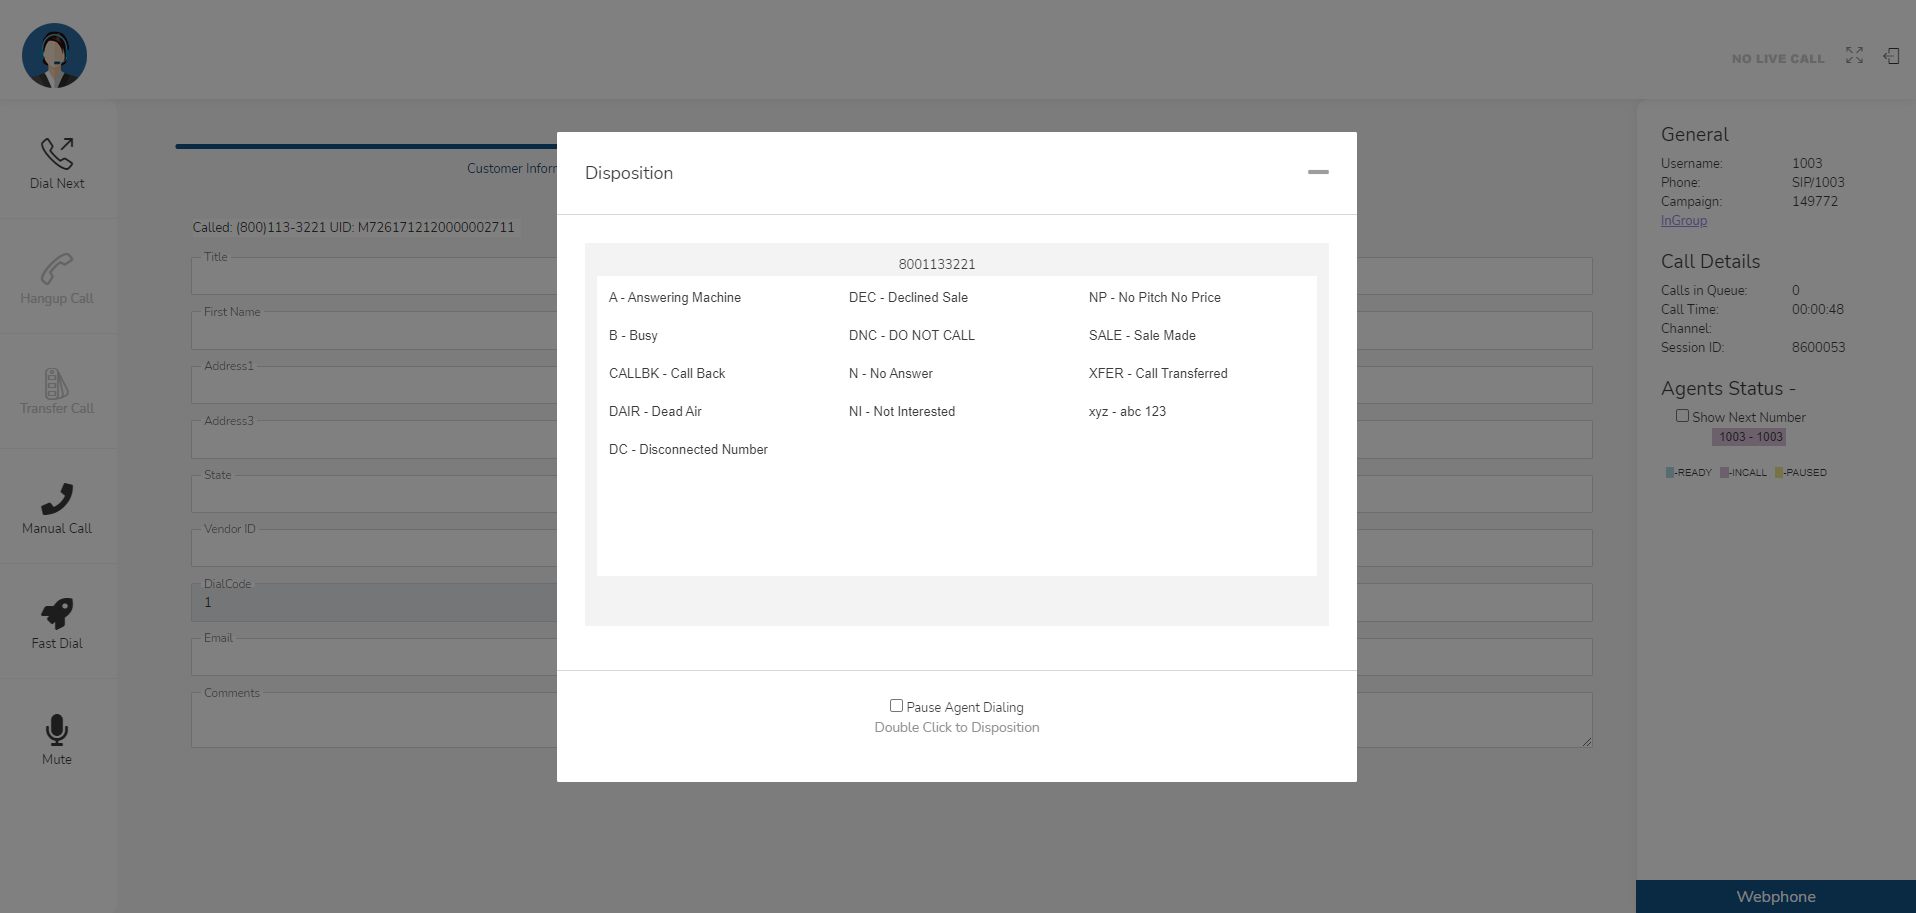The image size is (1916, 913).
Task: Open the InGroup campaign link
Action: pos(1682,220)
